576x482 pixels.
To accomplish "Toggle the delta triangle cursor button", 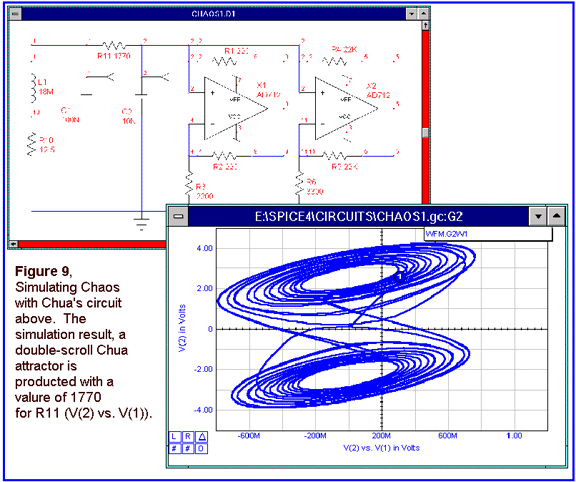I will coord(202,436).
